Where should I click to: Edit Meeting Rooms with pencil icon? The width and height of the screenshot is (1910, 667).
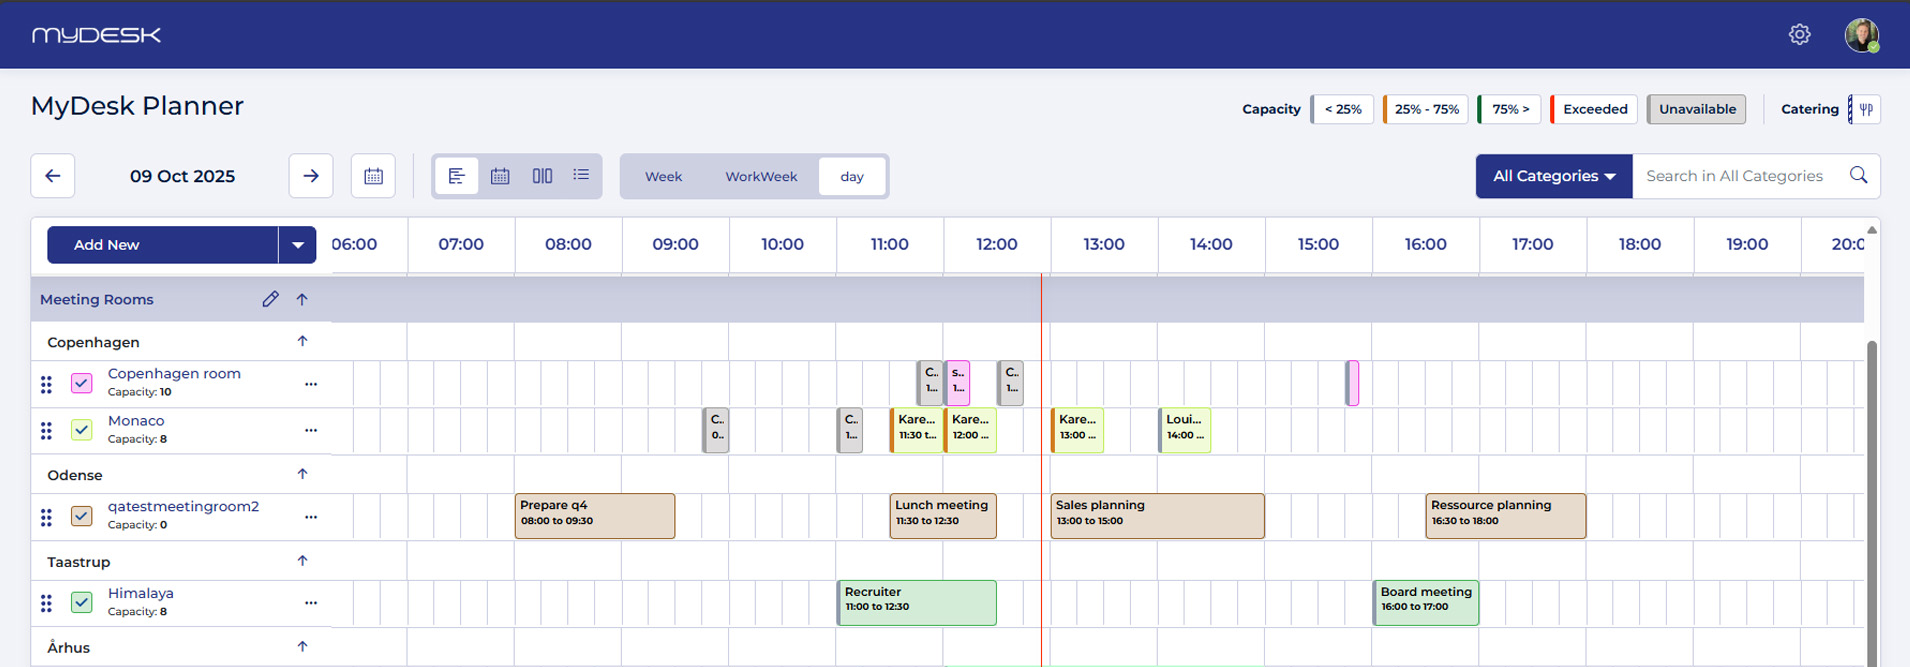[x=270, y=299]
